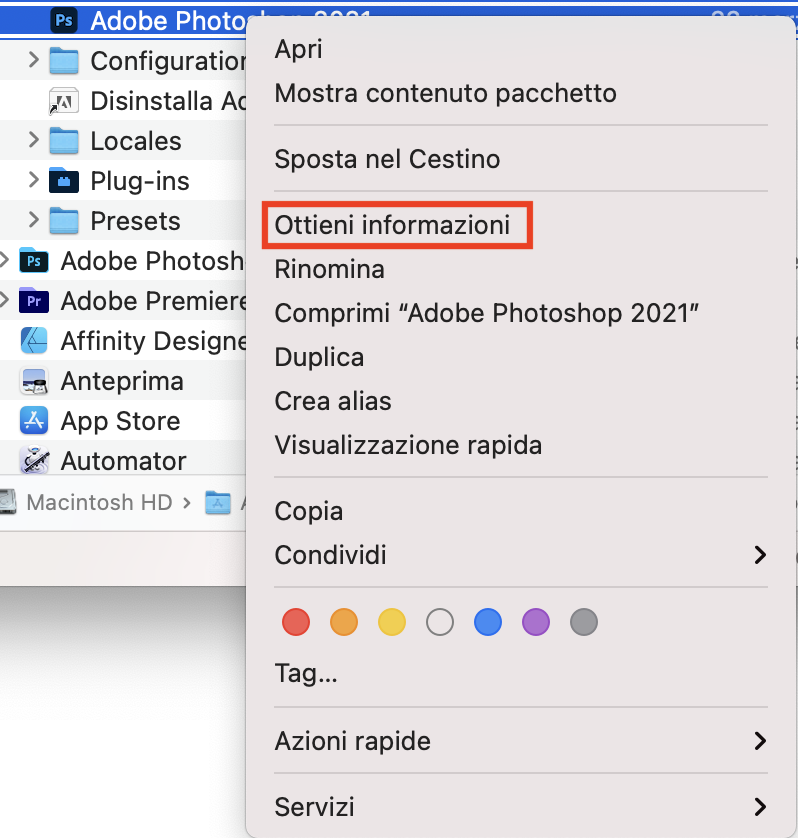Screen dimensions: 798x838
Task: Expand the Presets folder chevron
Action: point(33,220)
